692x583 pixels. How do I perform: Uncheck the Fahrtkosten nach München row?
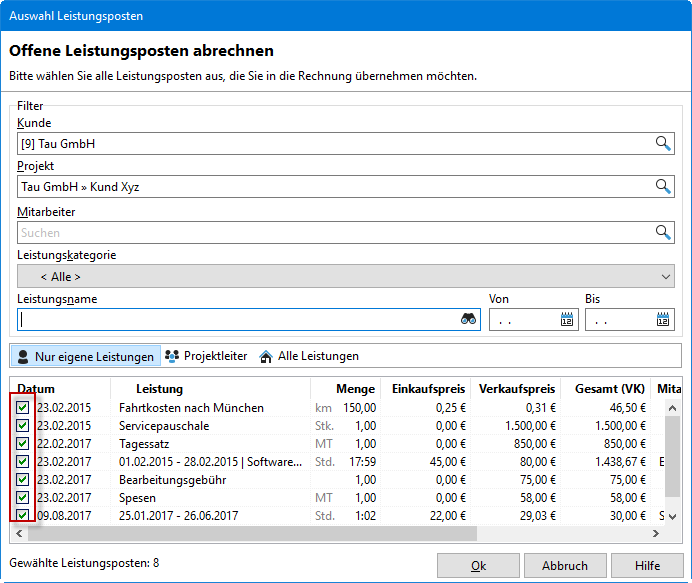point(23,408)
